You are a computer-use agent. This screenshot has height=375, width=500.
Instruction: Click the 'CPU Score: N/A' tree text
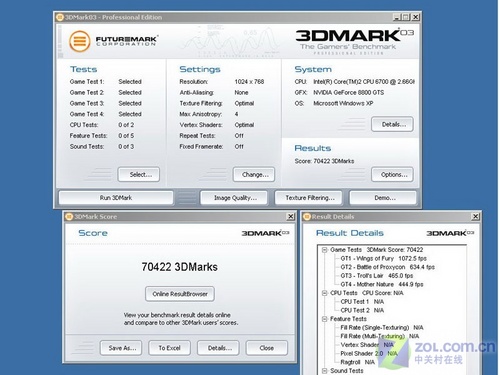pos(383,293)
